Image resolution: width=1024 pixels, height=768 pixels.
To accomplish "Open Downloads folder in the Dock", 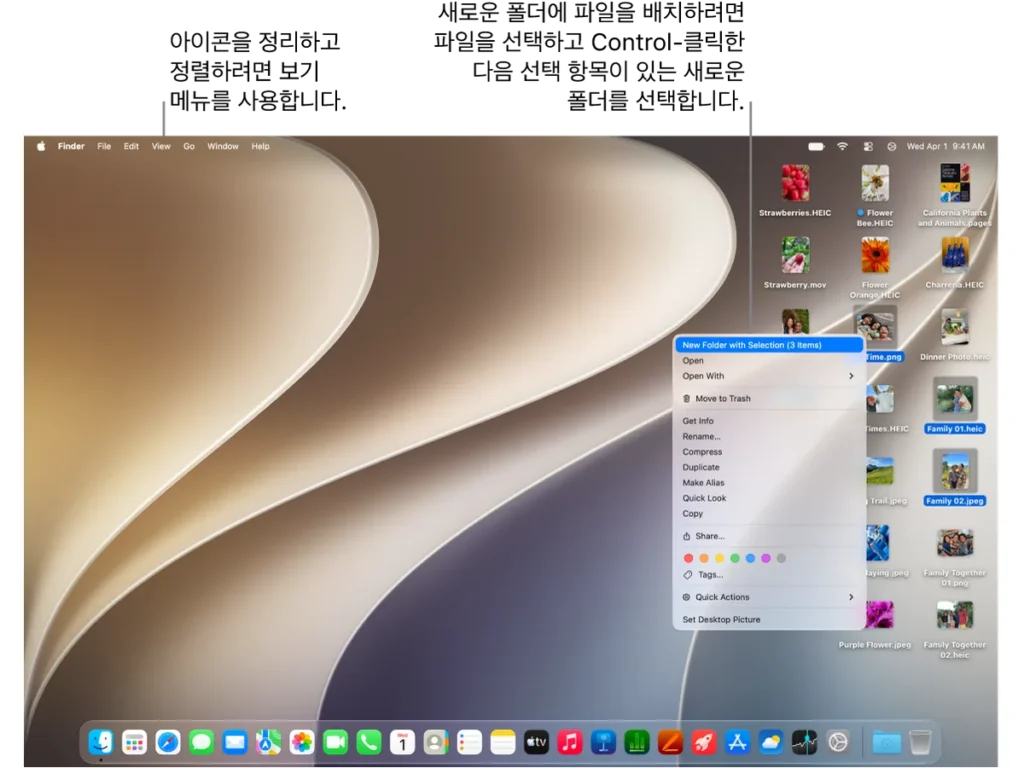I will [x=887, y=743].
